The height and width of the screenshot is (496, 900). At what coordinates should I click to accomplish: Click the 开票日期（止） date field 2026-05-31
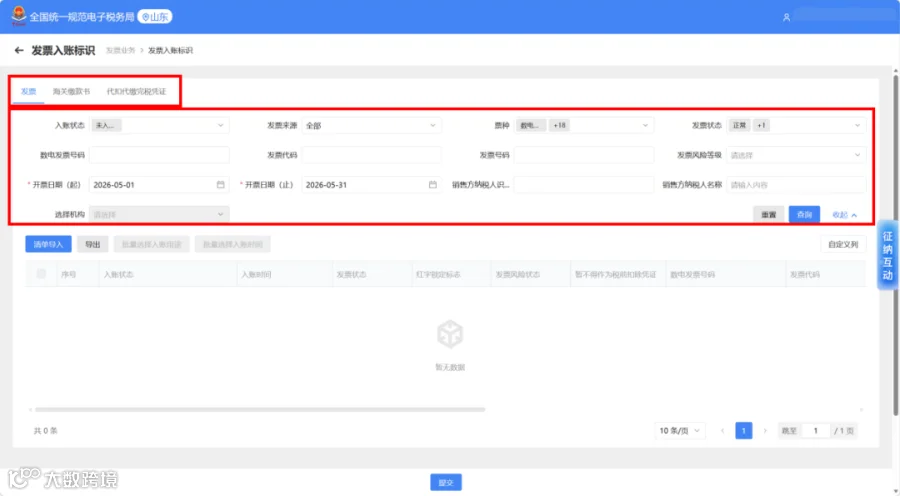coord(371,185)
